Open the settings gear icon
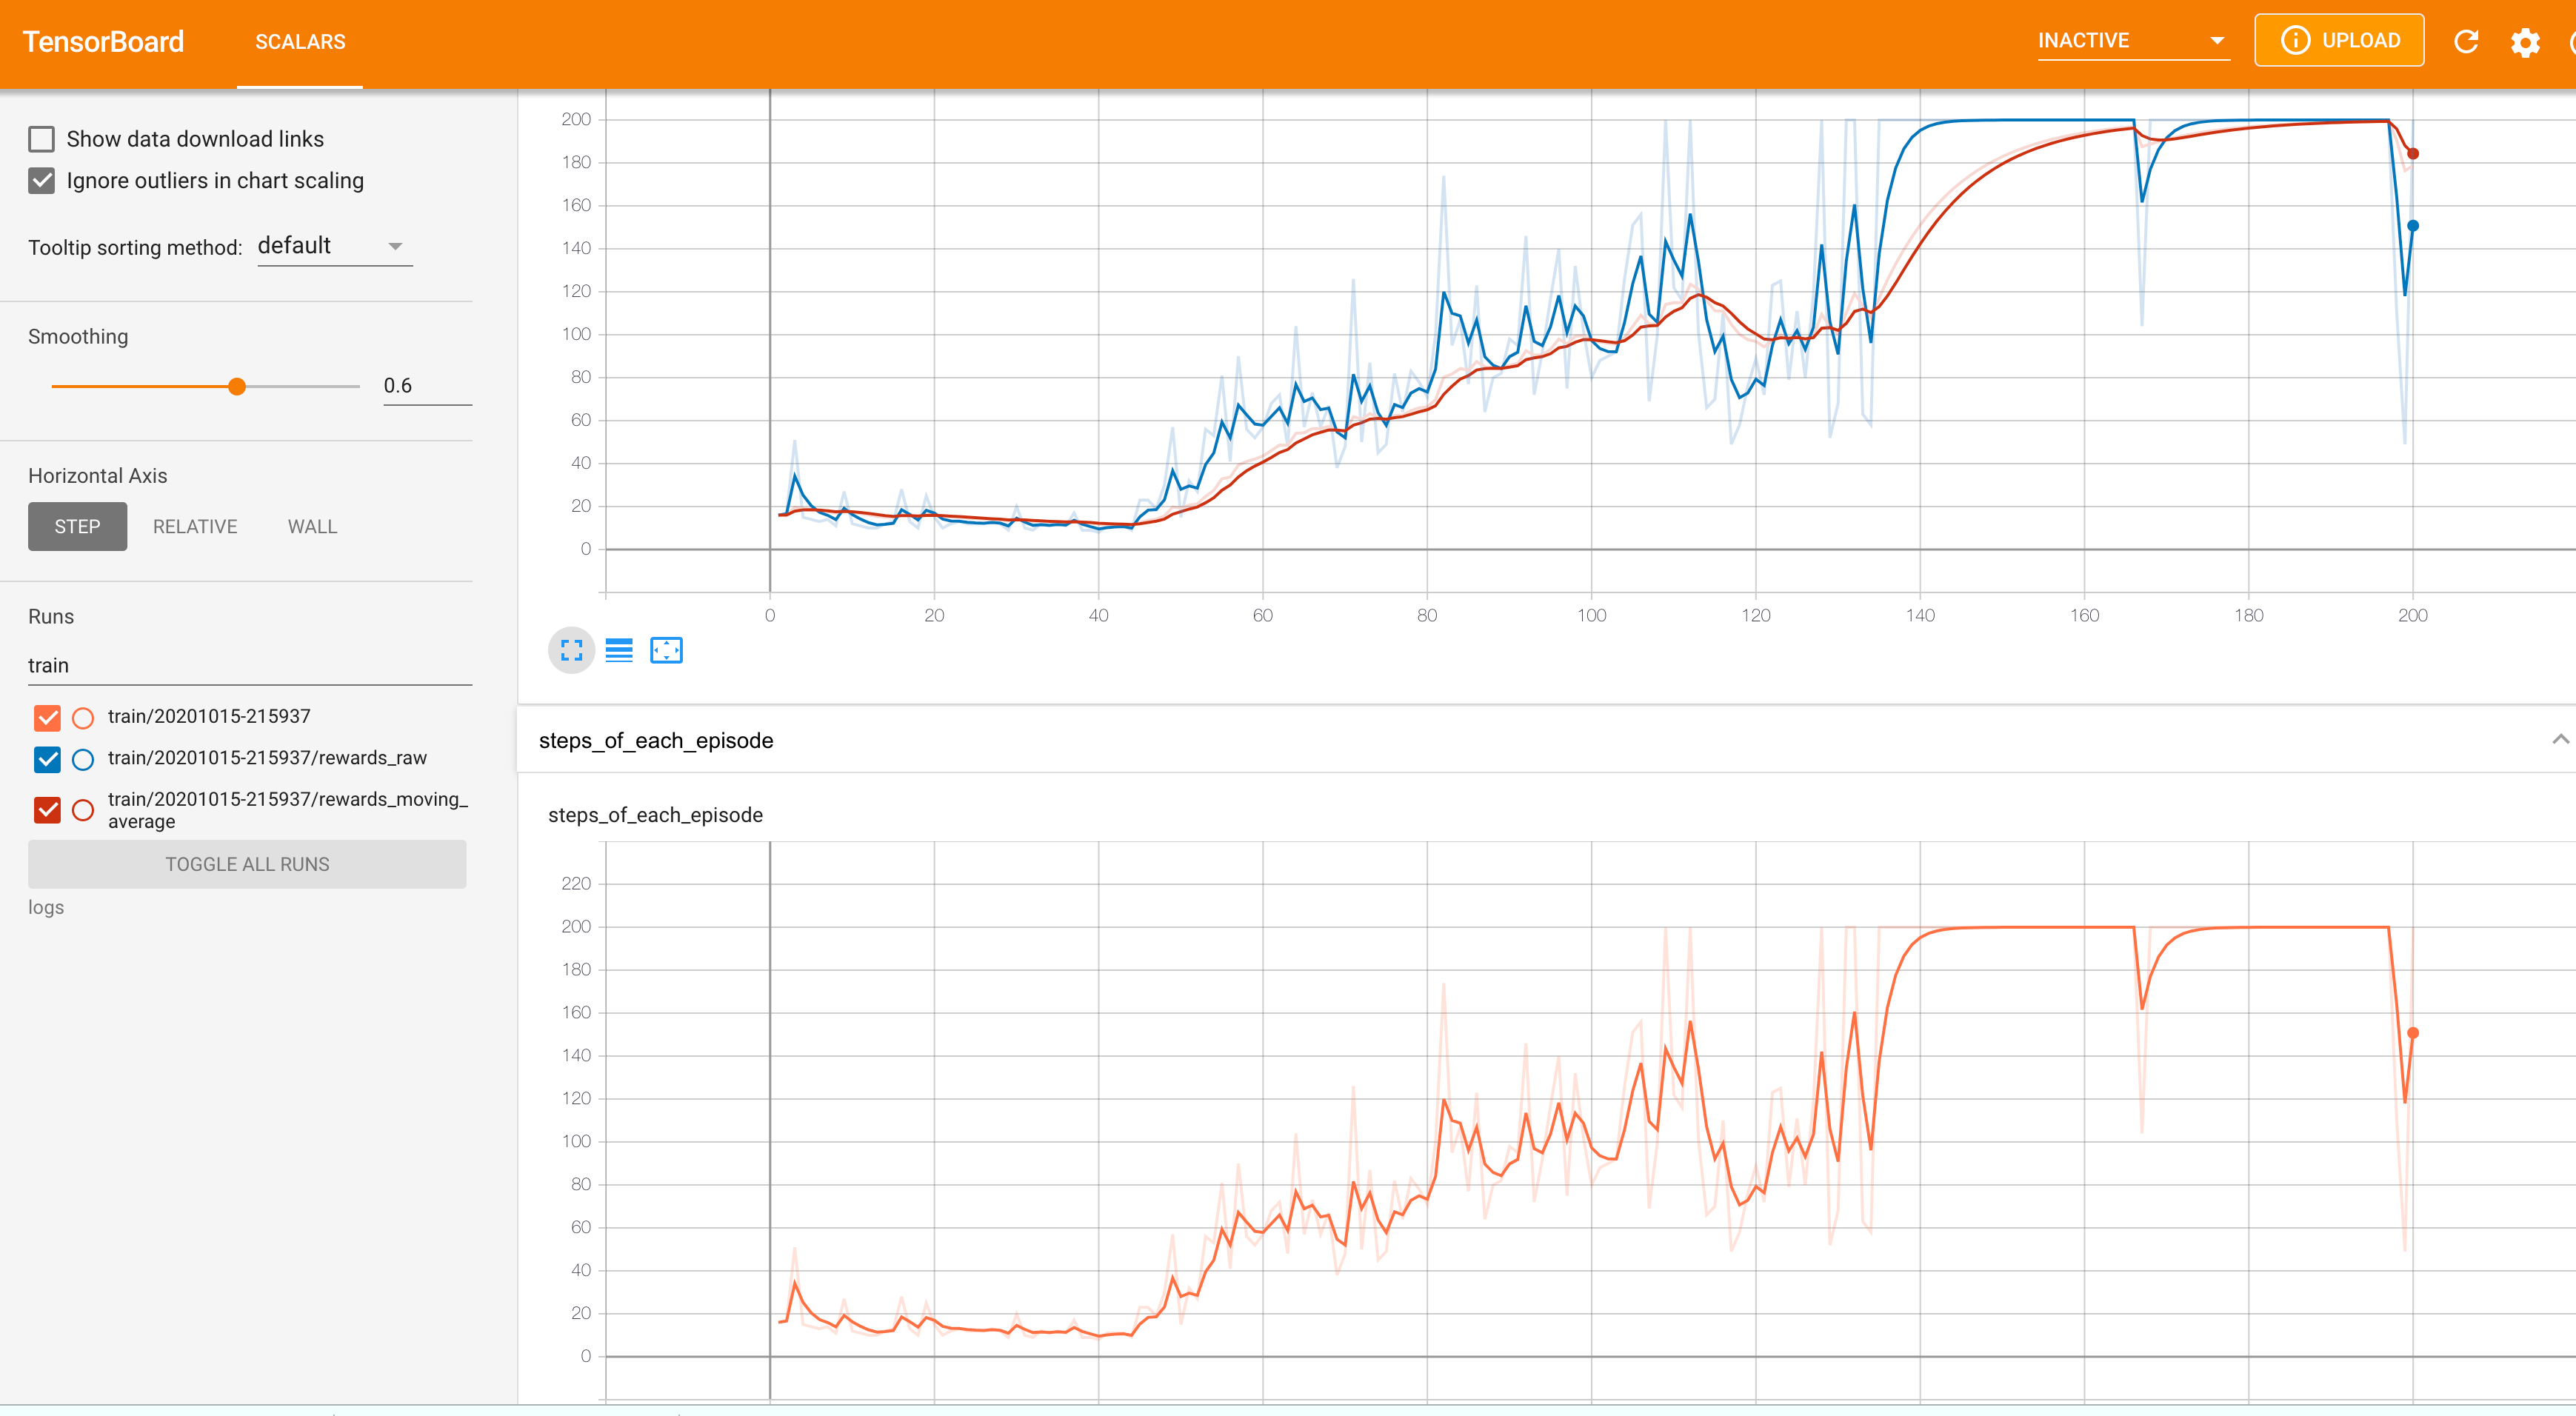 click(x=2525, y=42)
